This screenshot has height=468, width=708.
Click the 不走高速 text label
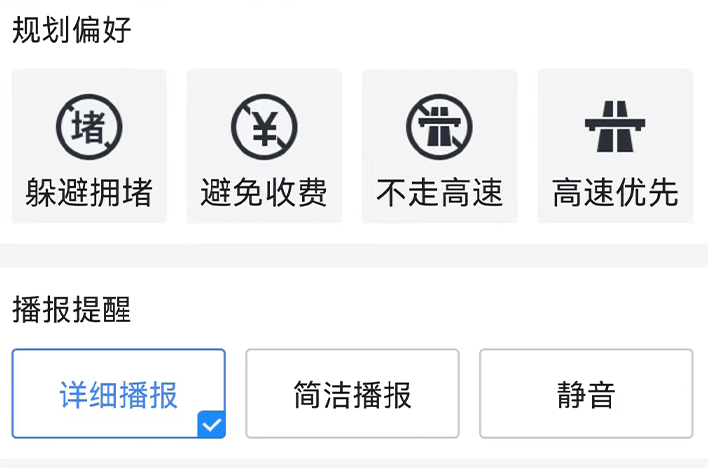coord(439,192)
